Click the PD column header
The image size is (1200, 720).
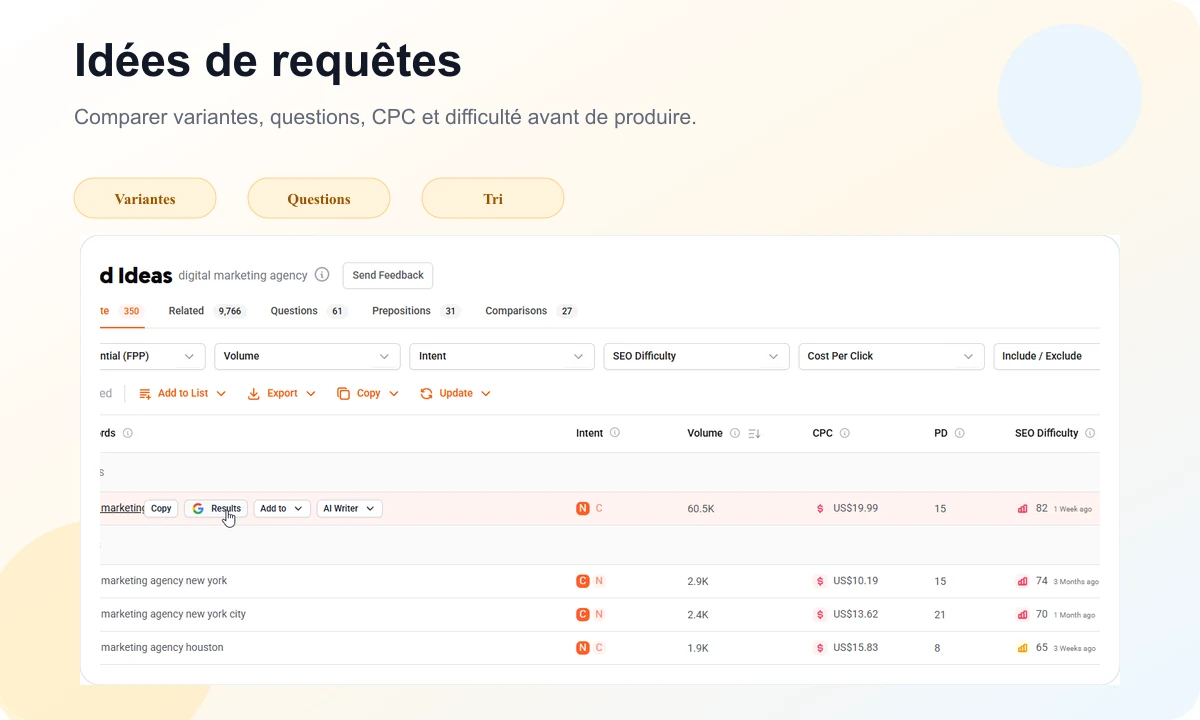(x=941, y=433)
